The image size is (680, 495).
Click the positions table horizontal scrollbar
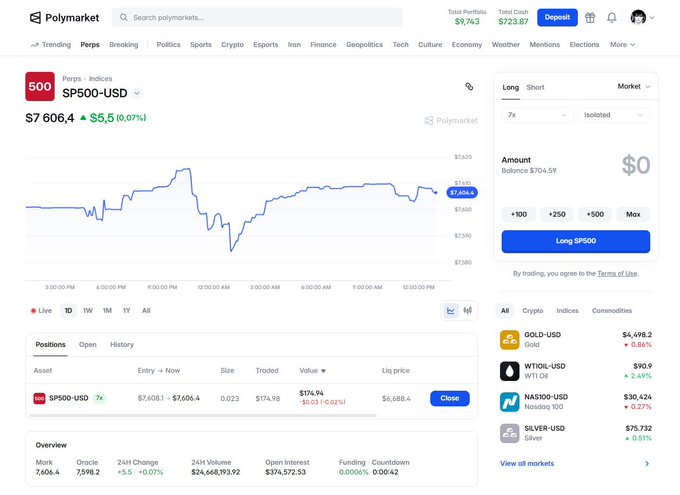pos(203,416)
